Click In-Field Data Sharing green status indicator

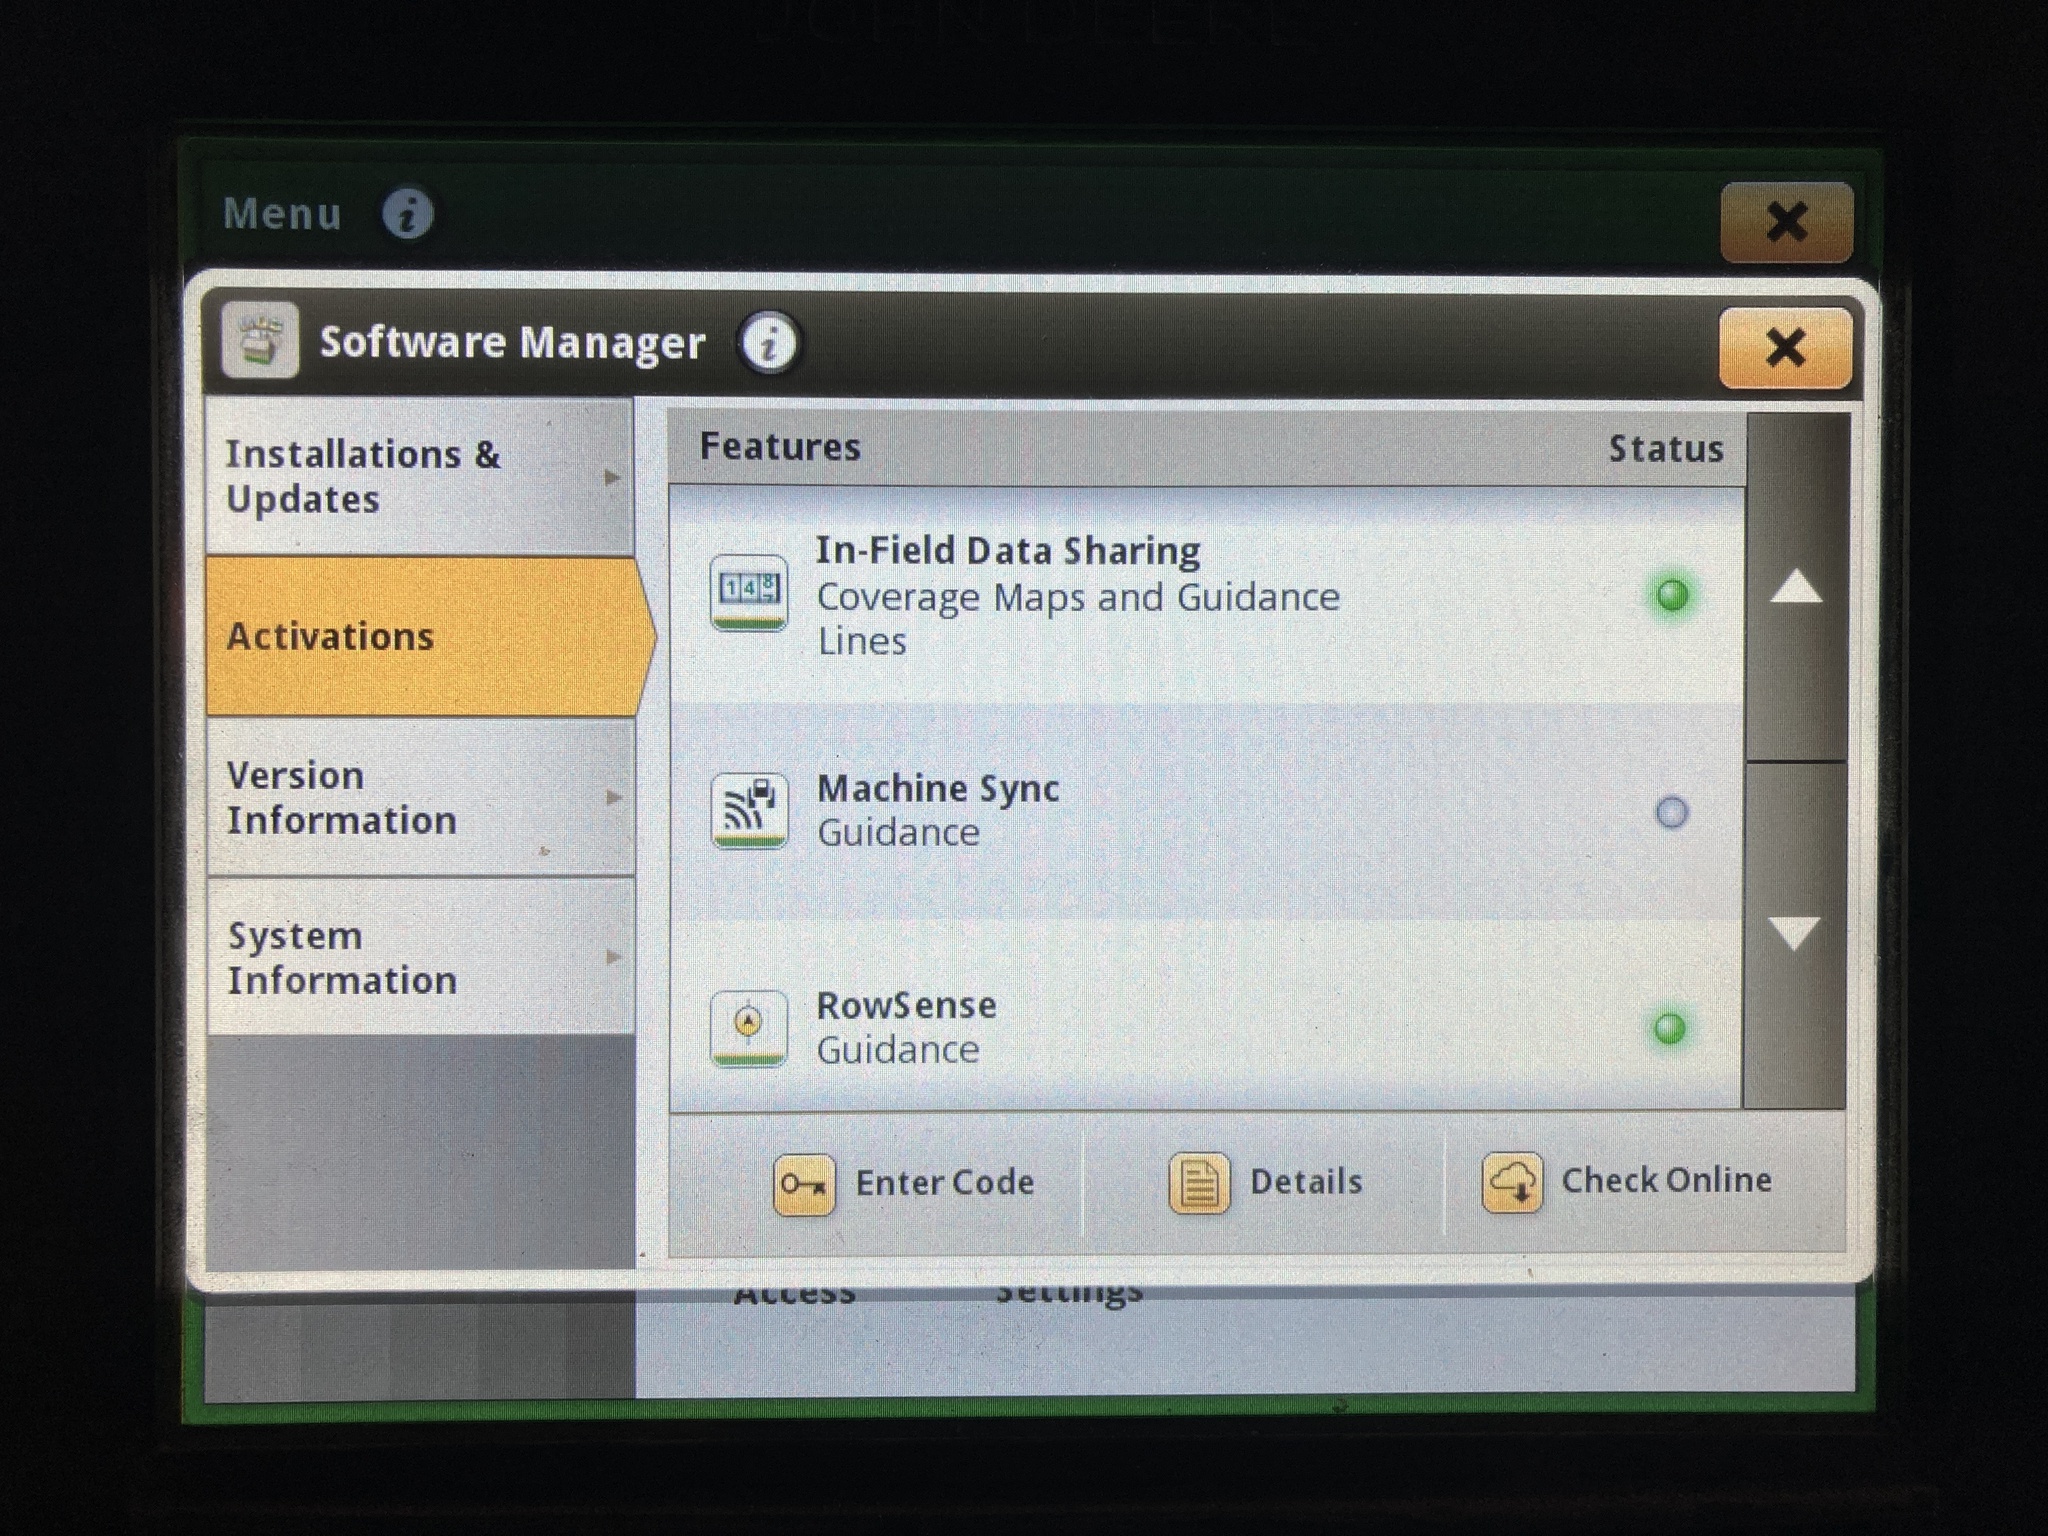(x=1672, y=595)
